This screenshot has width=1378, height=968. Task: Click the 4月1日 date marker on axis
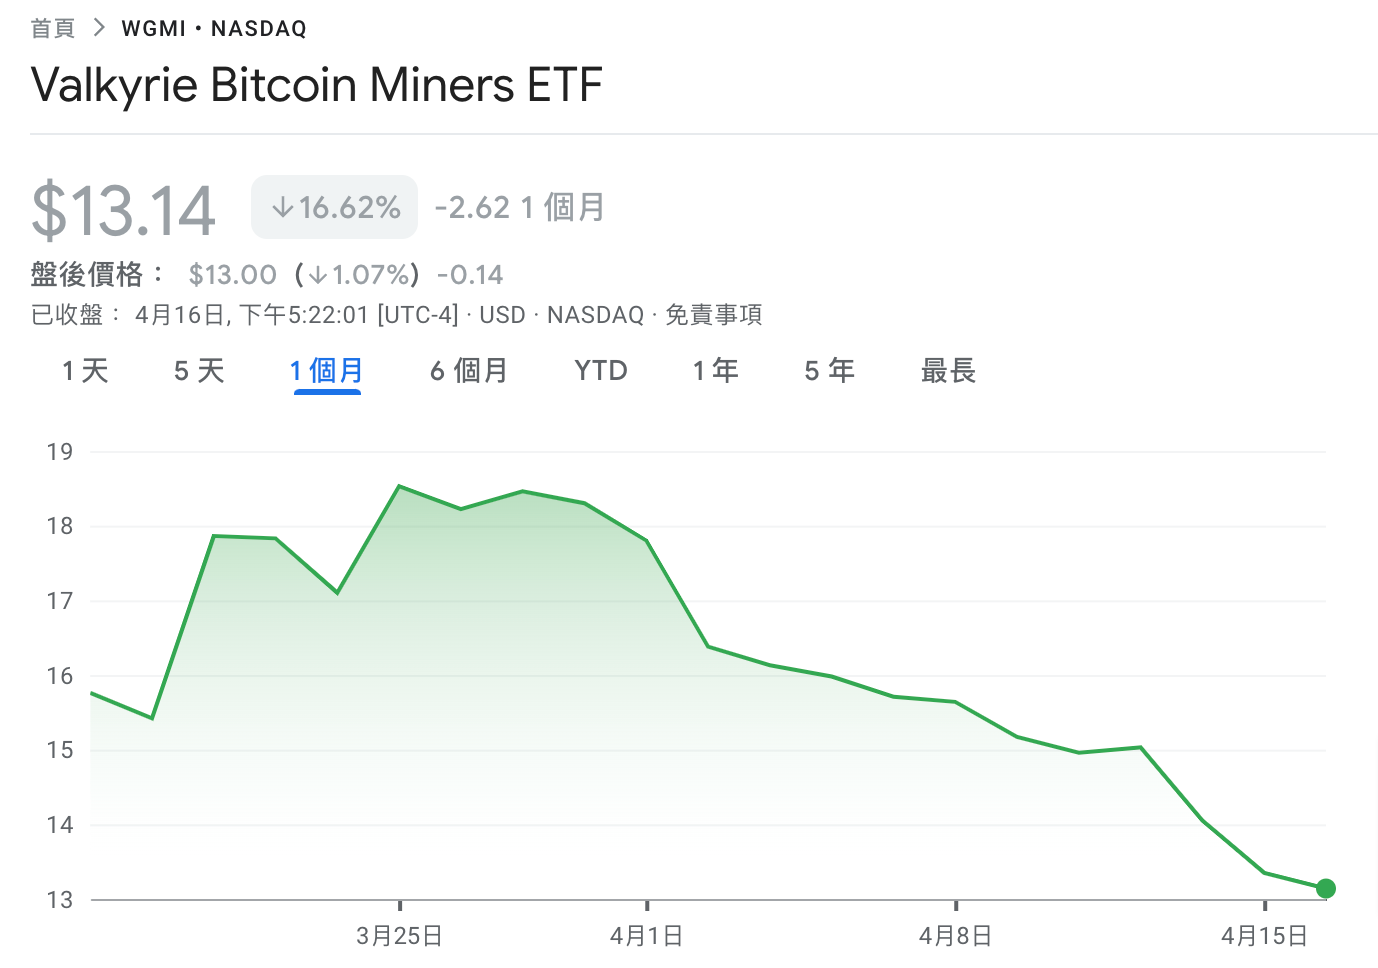pyautogui.click(x=647, y=936)
